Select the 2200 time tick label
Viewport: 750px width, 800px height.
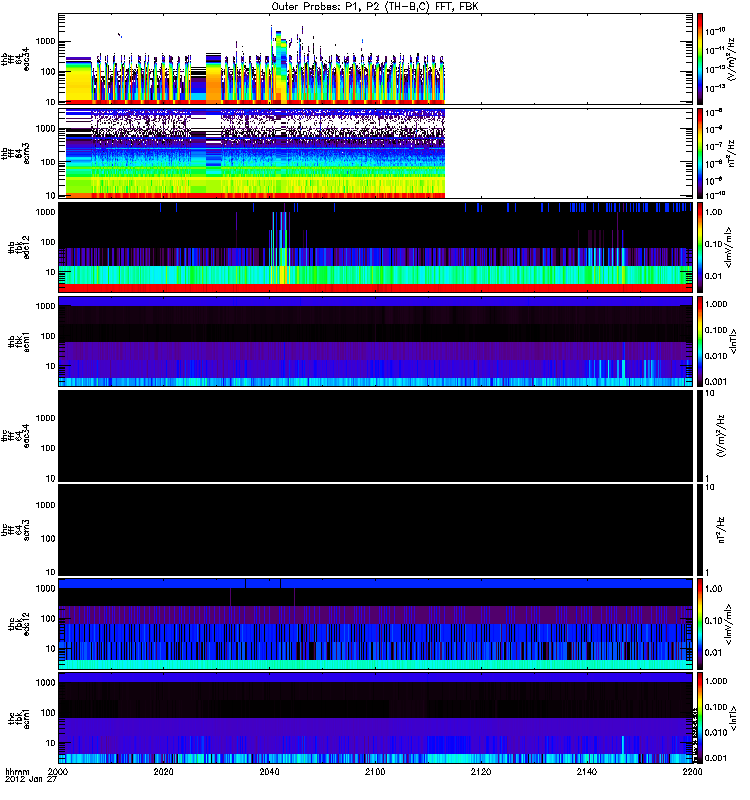689,773
